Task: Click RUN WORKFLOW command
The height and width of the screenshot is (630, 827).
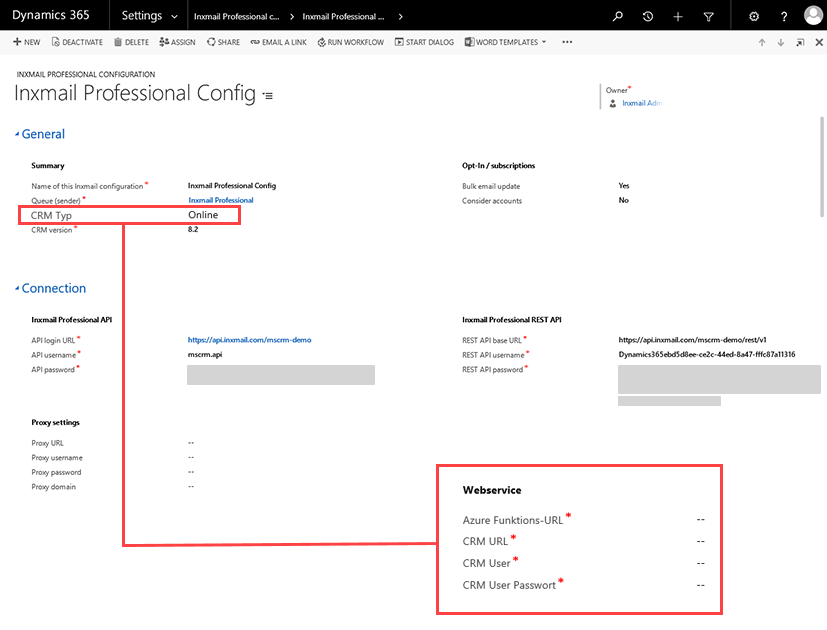Action: [x=351, y=42]
